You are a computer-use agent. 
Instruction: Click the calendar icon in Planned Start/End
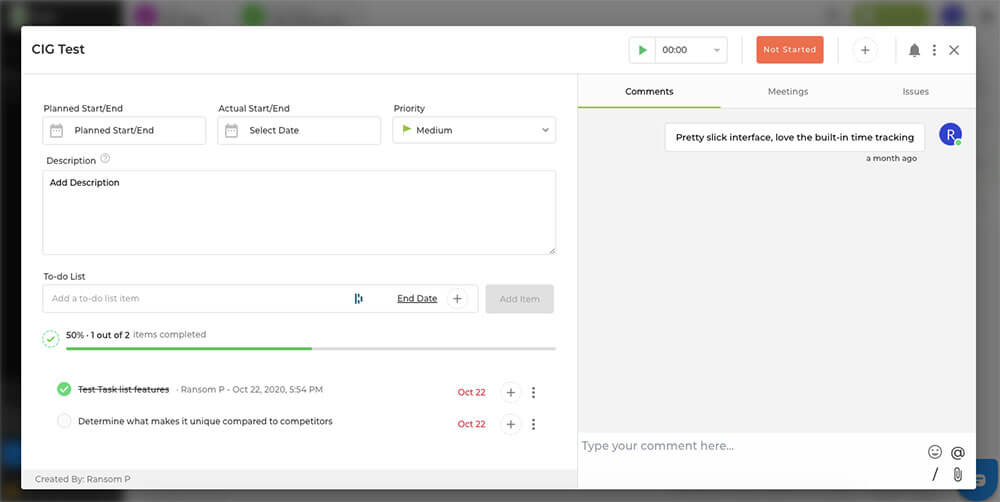click(x=57, y=131)
